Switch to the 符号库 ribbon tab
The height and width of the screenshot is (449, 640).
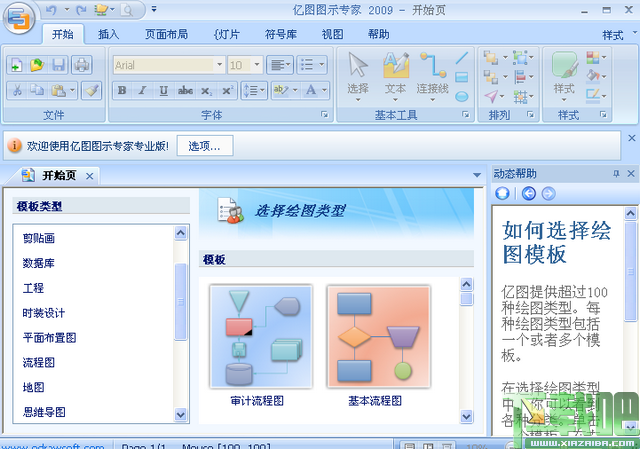pos(281,34)
